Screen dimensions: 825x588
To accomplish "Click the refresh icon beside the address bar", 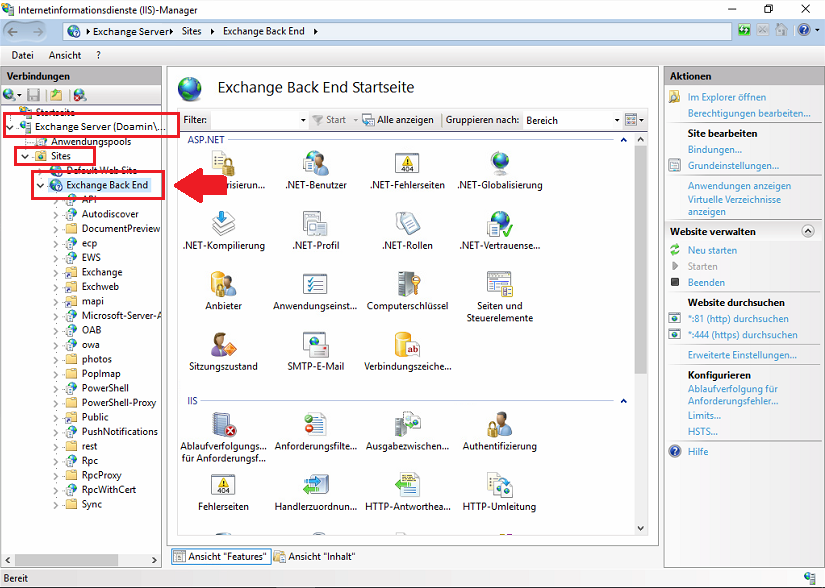I will (x=743, y=30).
